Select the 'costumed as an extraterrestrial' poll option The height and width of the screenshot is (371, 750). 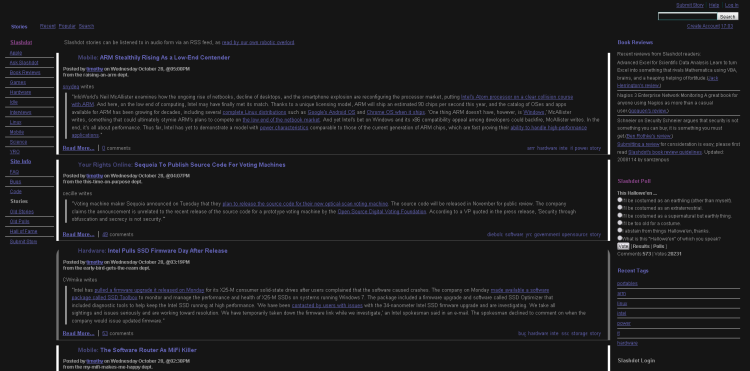(x=620, y=207)
